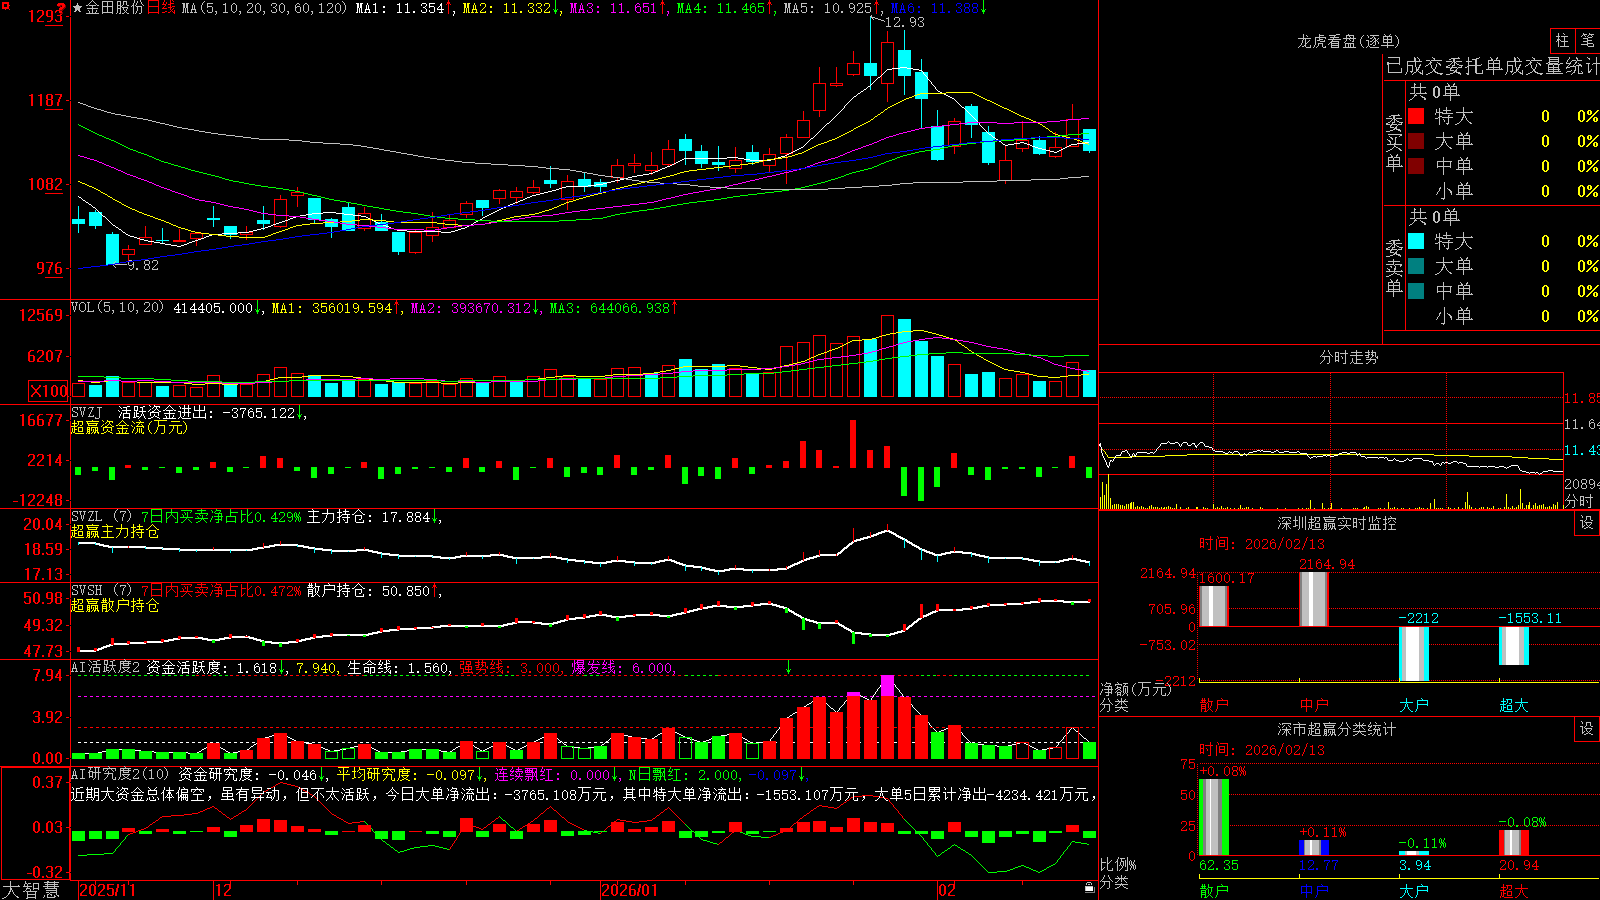
Task: Click the 强势线: 3.000 label
Action: point(510,668)
